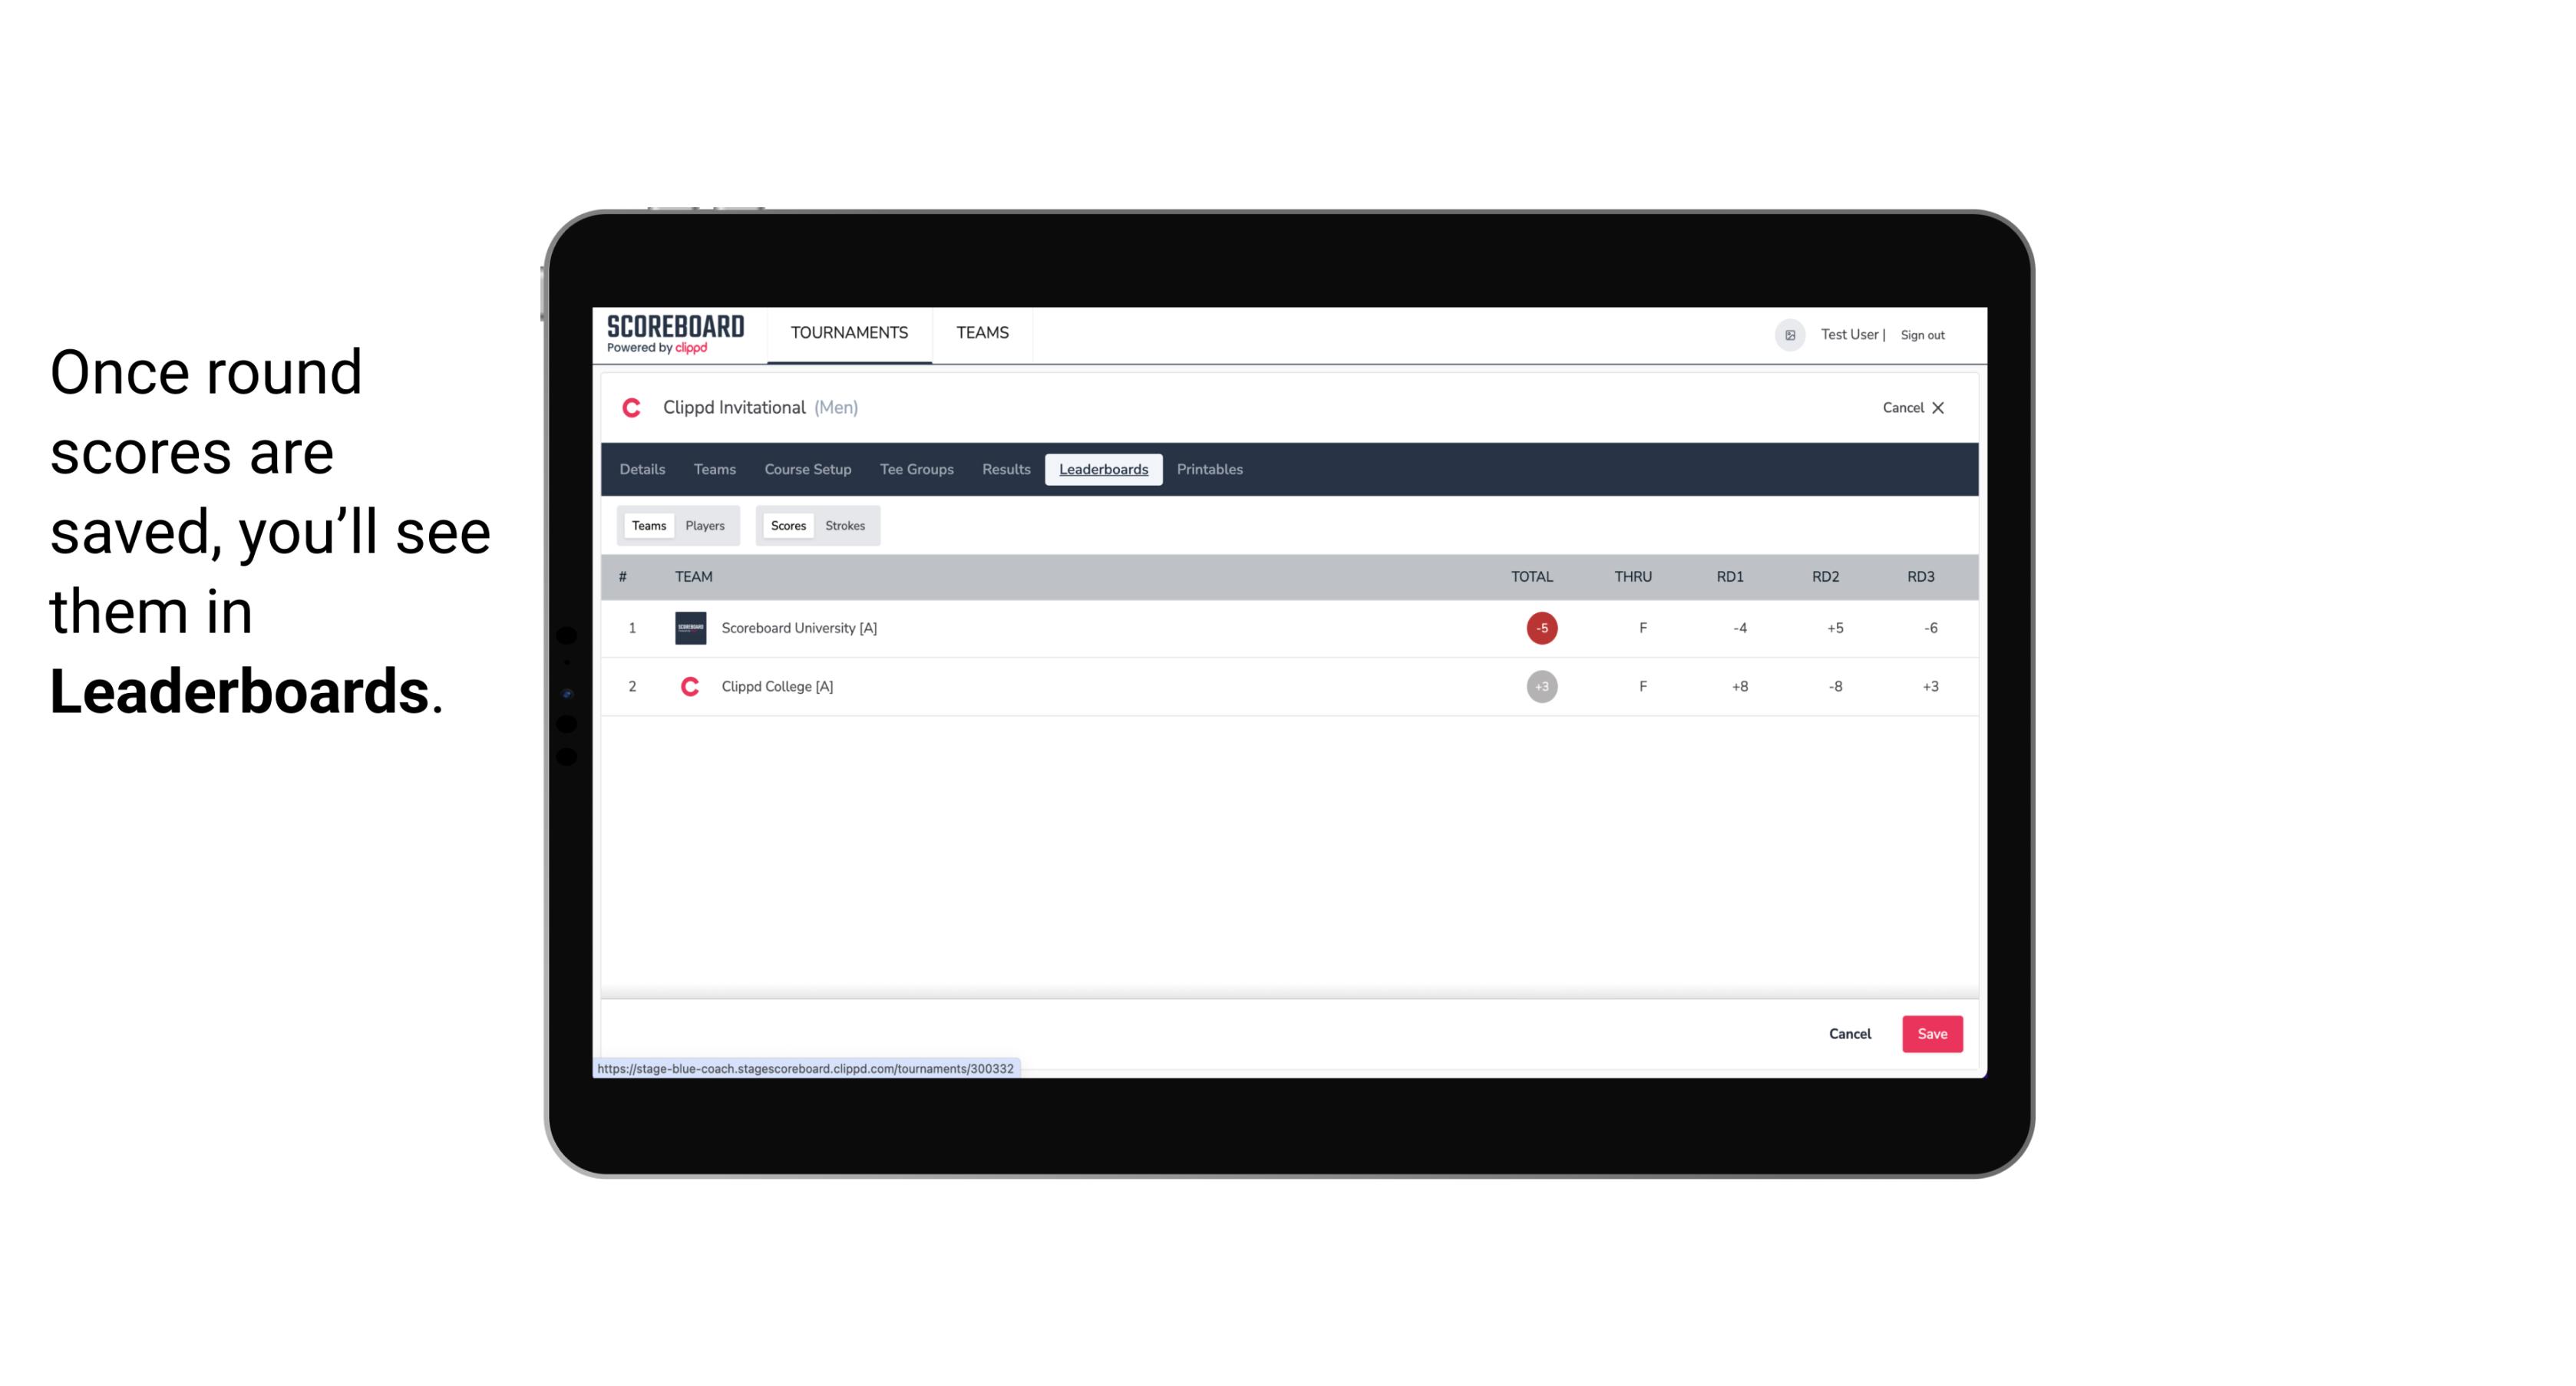Click the Cancel button
The image size is (2576, 1386).
tap(1849, 1035)
